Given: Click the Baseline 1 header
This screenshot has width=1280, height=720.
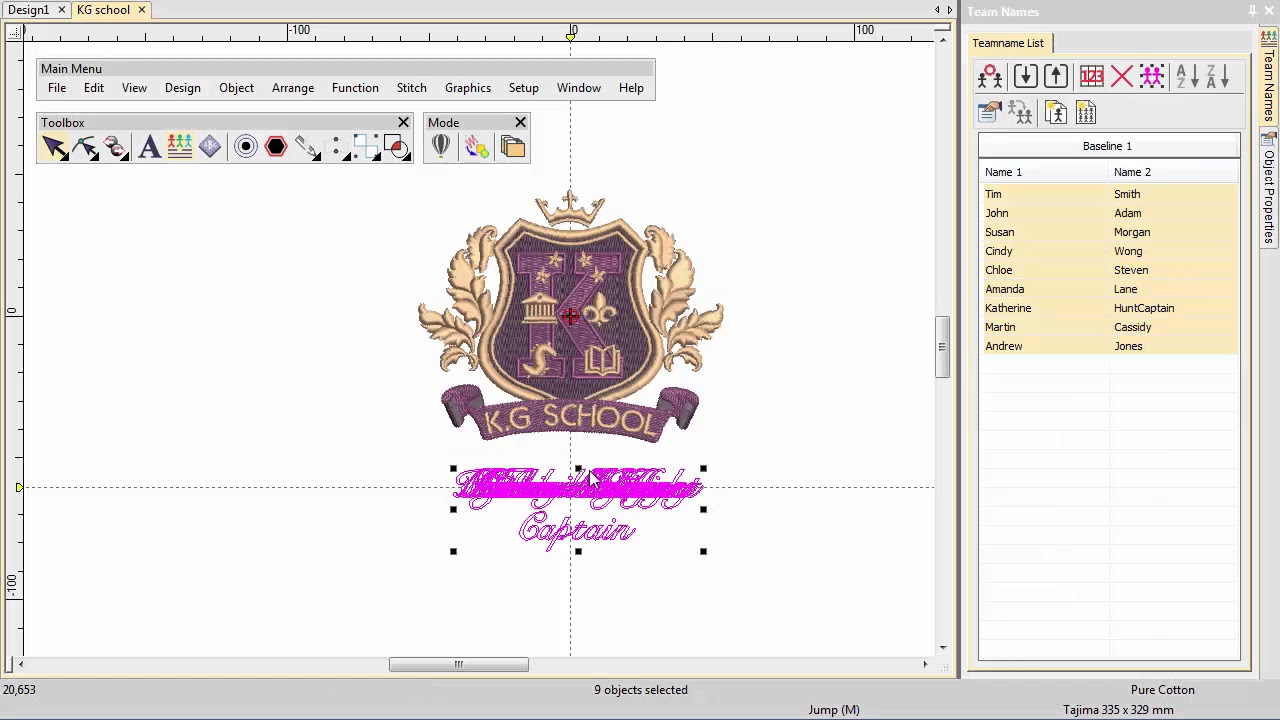Looking at the screenshot, I should (1109, 146).
